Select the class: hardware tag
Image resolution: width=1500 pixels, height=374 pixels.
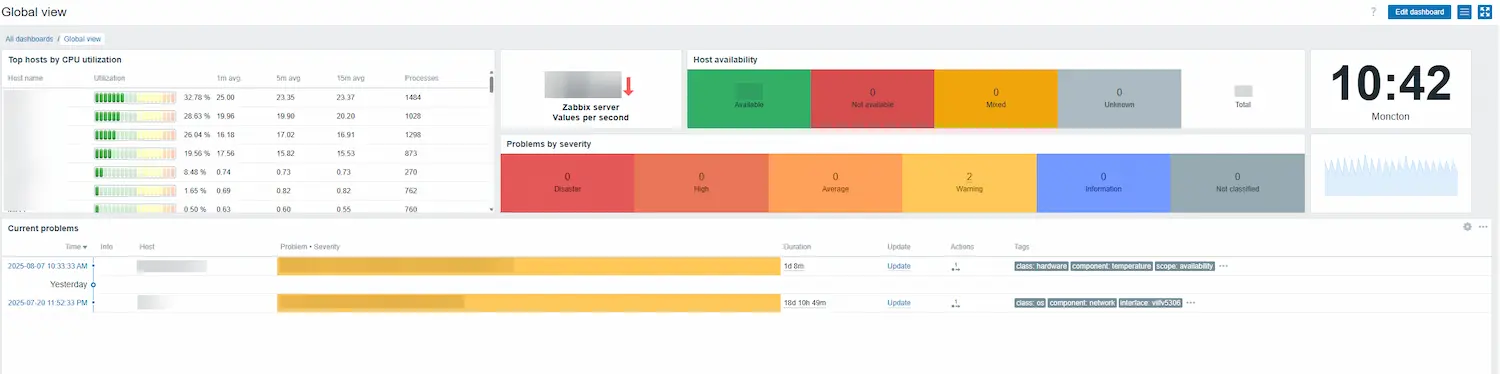(1041, 266)
